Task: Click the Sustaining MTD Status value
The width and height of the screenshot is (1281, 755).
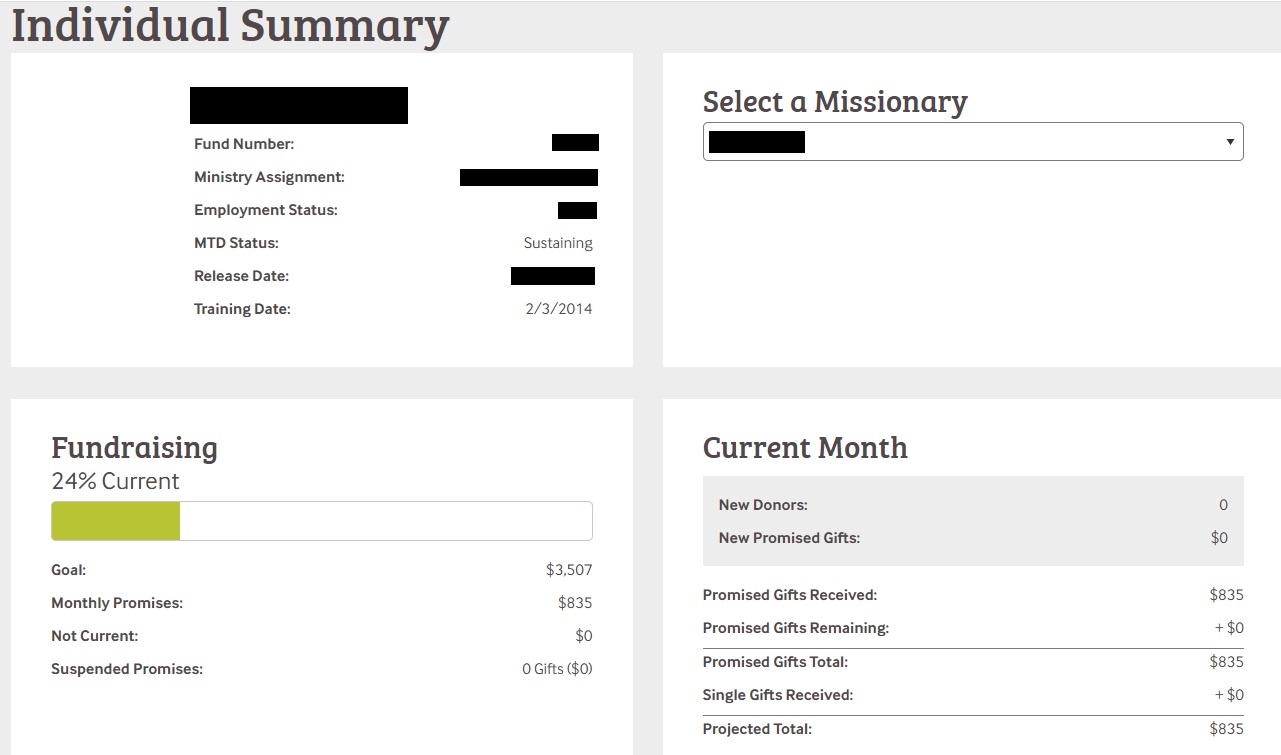Action: [x=558, y=243]
